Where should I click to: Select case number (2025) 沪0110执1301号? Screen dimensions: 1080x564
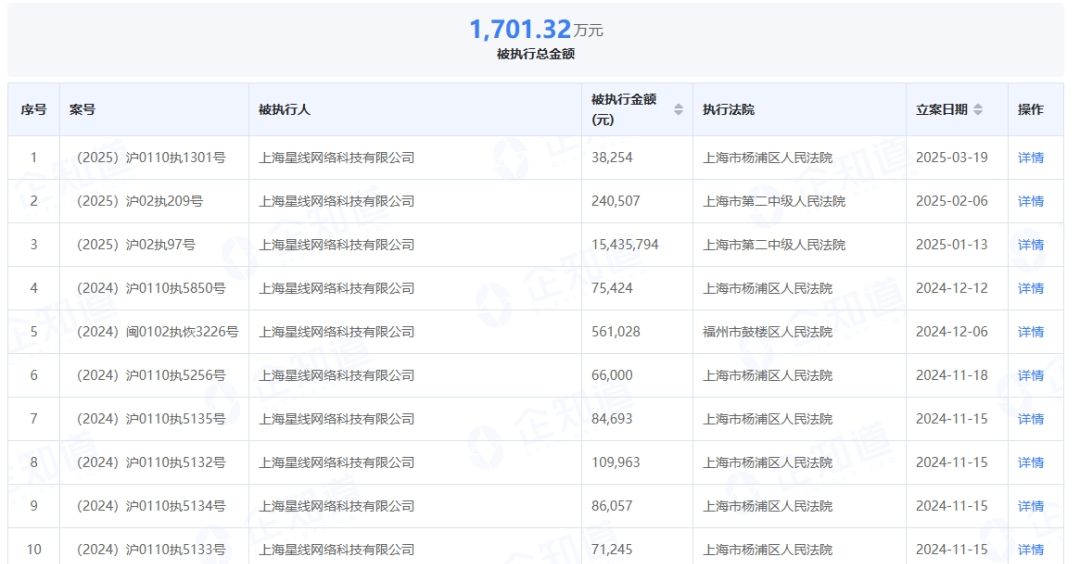(x=149, y=158)
